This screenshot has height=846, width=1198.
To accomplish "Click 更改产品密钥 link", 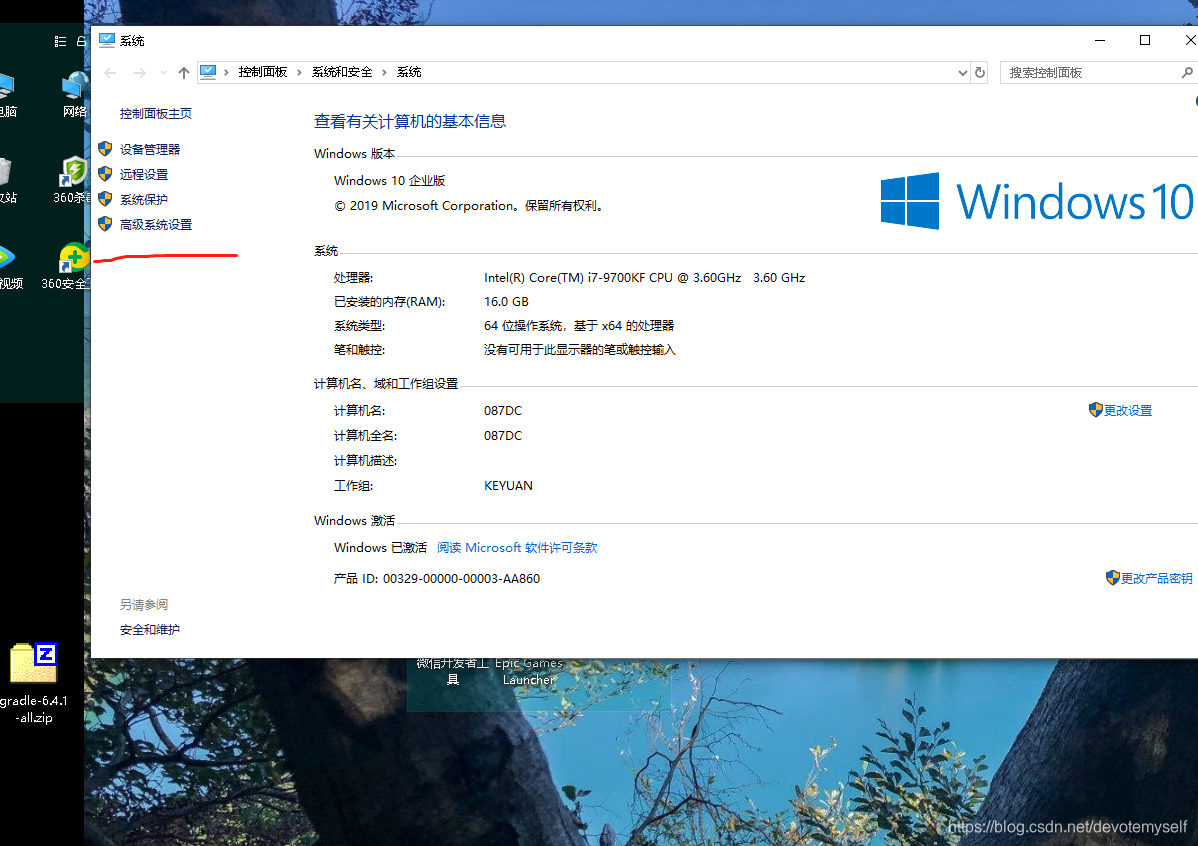I will [1157, 579].
